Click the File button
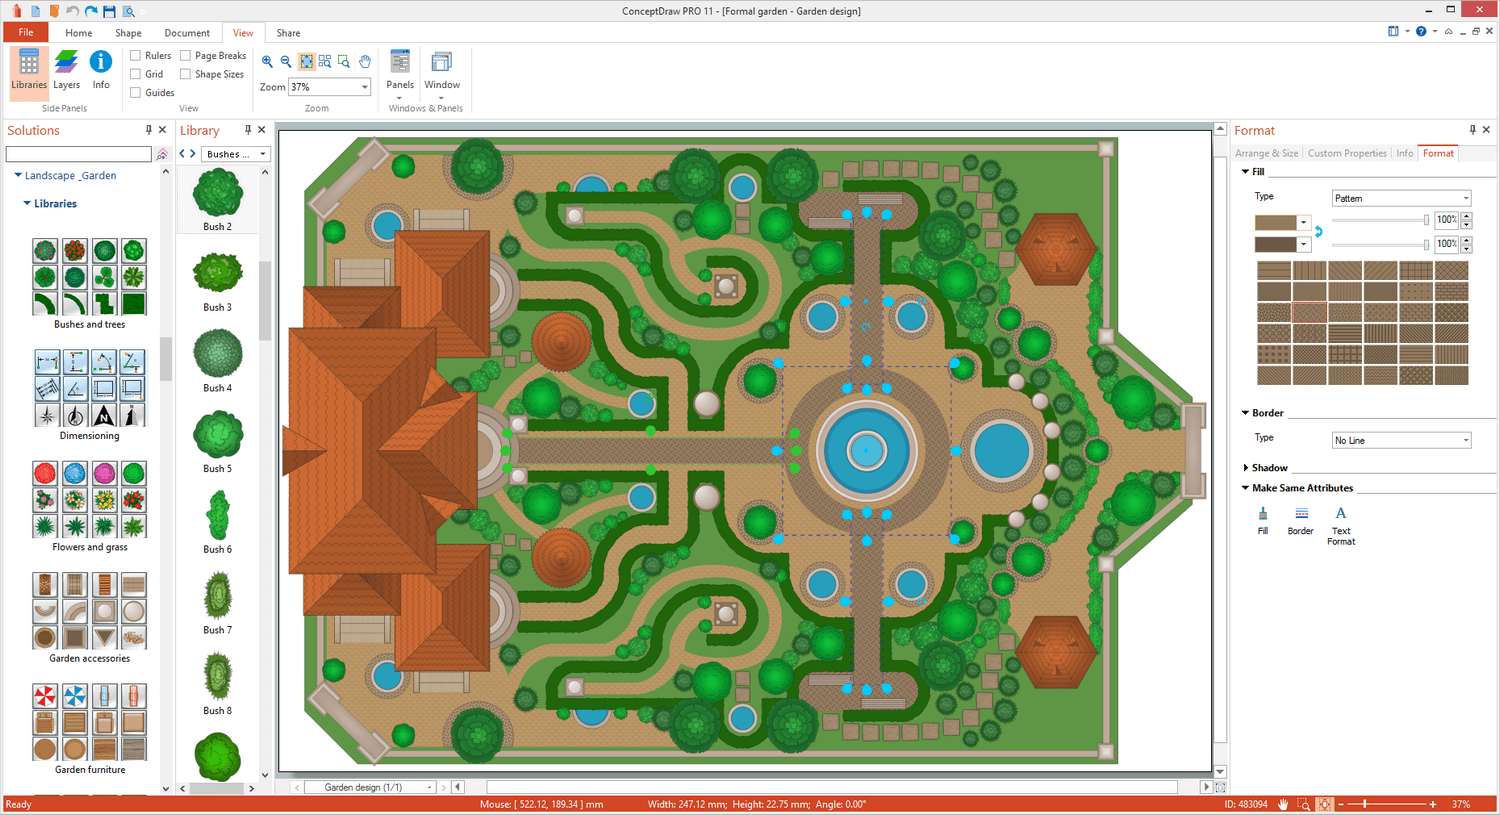 pos(26,33)
